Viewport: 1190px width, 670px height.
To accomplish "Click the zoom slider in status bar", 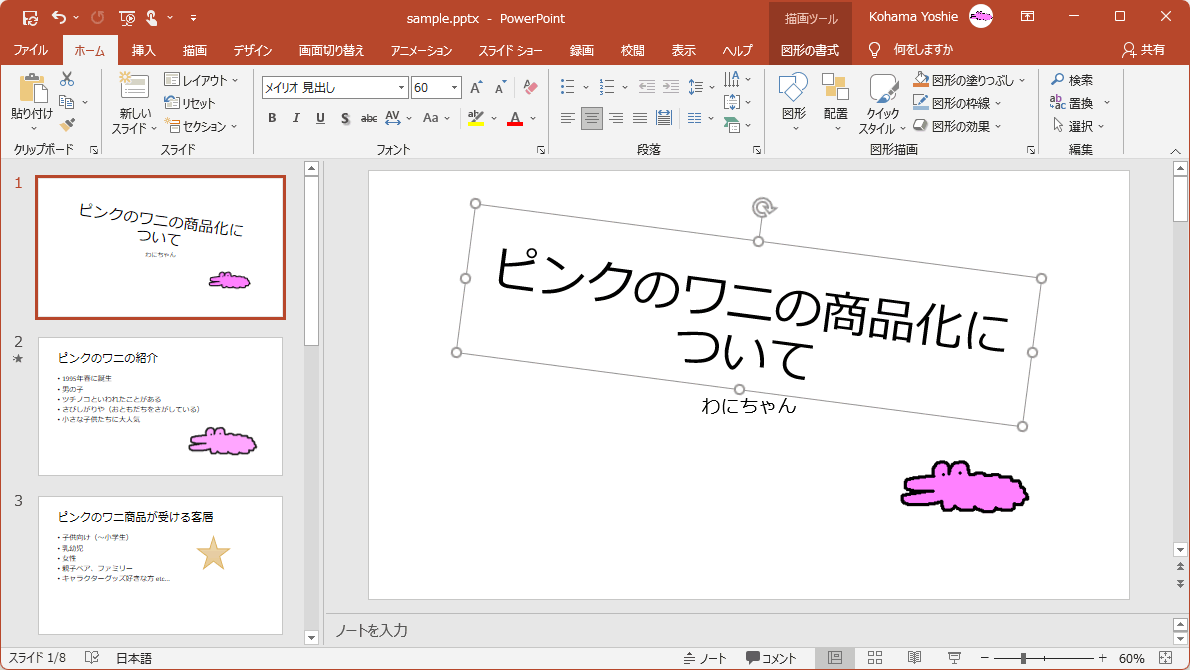I will (1022, 658).
